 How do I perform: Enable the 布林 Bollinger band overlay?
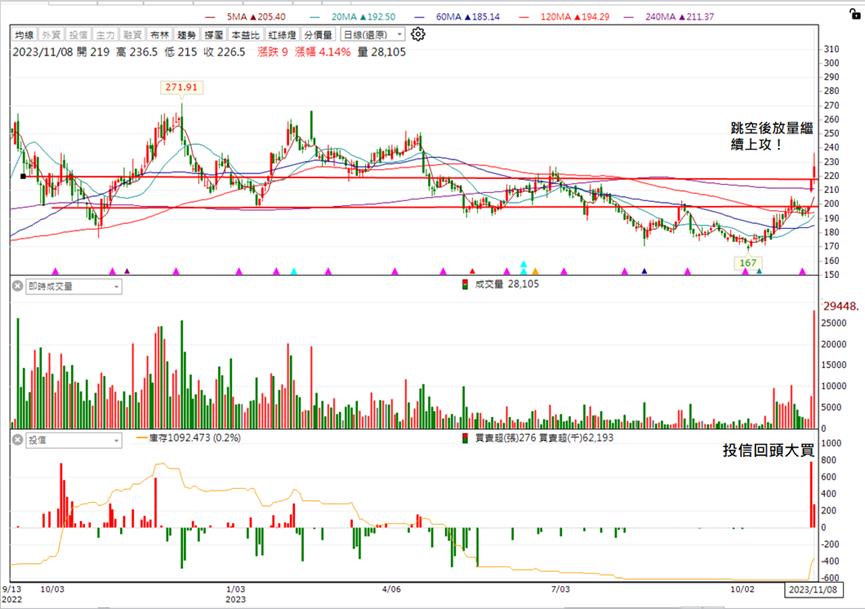(159, 35)
